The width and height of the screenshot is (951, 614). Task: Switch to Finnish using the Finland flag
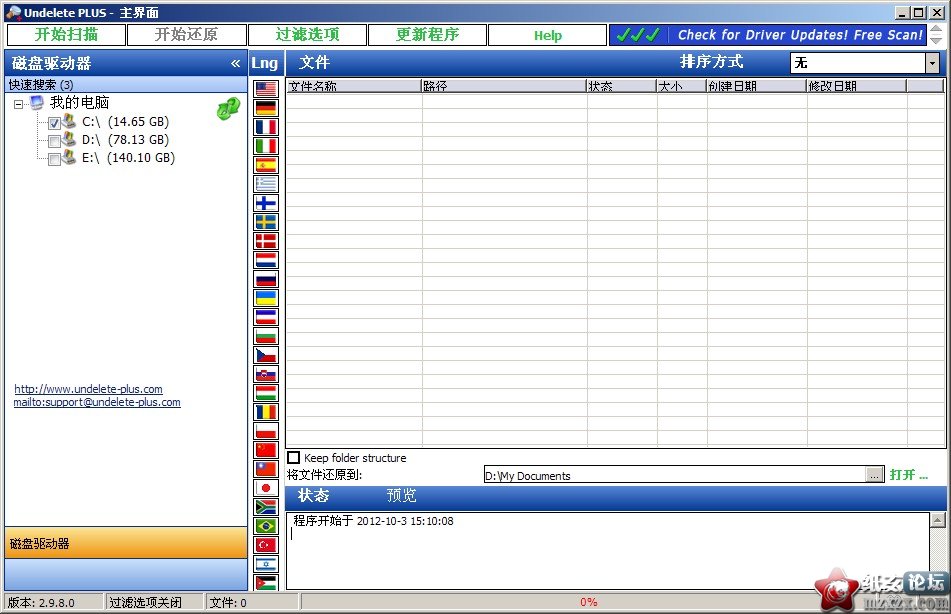click(266, 203)
